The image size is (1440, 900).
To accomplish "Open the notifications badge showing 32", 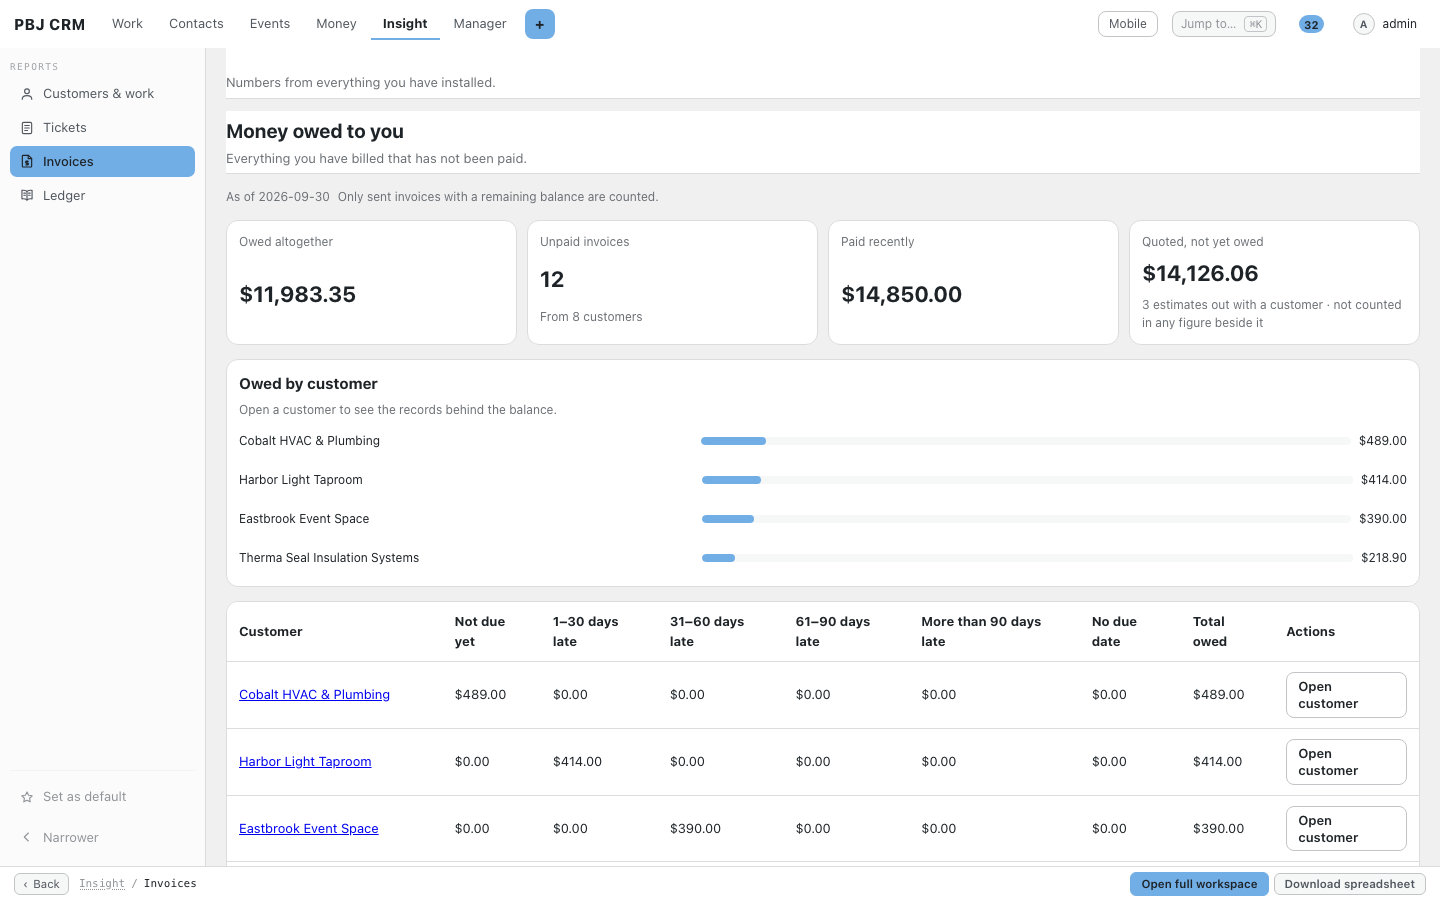I will click(1311, 24).
